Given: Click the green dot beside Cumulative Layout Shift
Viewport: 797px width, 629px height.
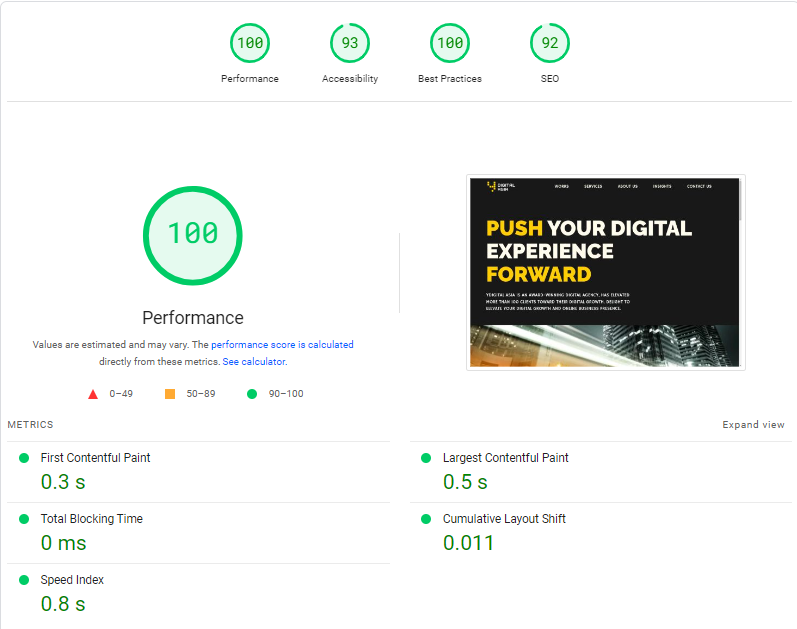Looking at the screenshot, I should 426,519.
